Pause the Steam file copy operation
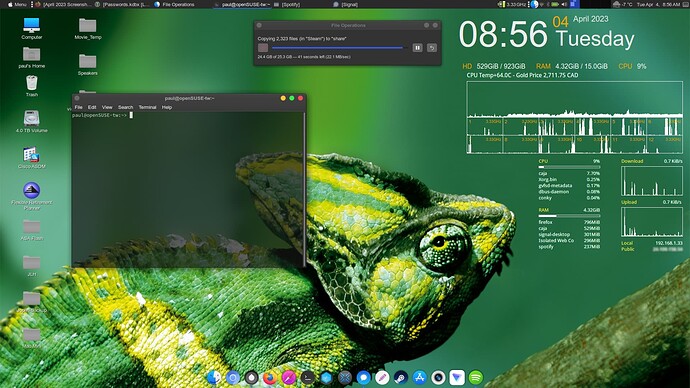 coord(417,48)
